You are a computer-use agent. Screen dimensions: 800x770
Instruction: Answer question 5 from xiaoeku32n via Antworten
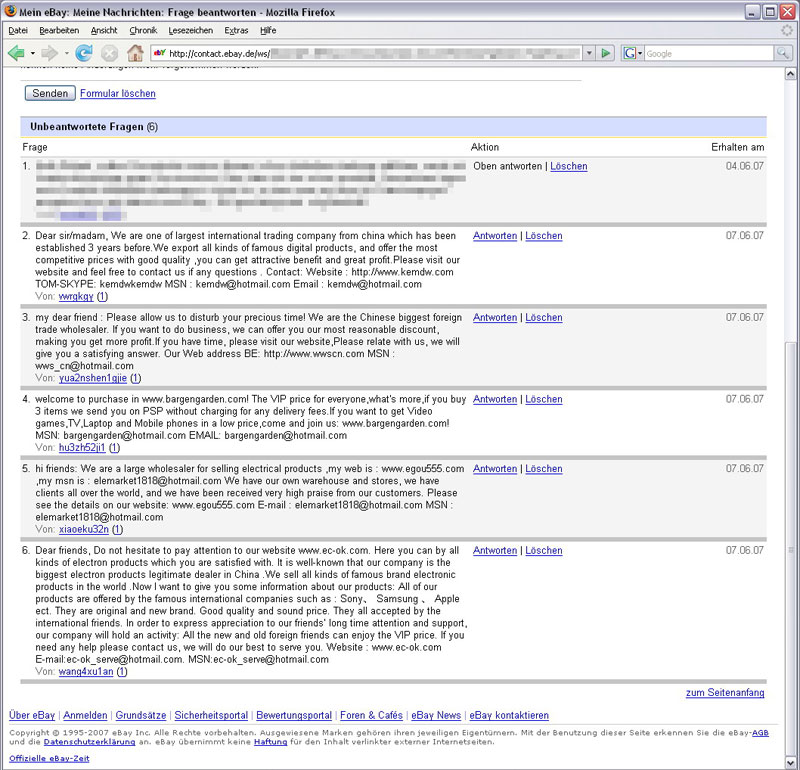tap(495, 468)
